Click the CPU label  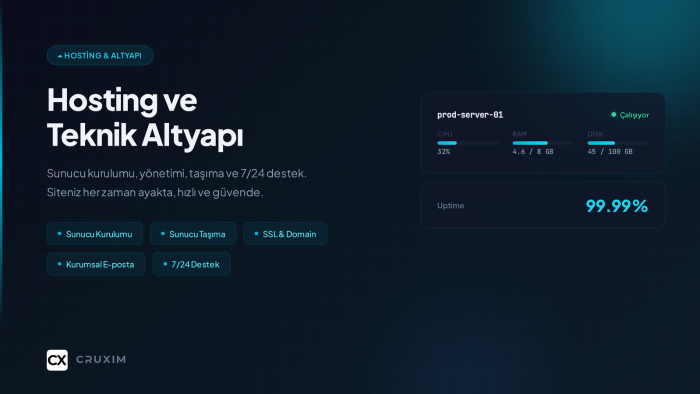(445, 134)
